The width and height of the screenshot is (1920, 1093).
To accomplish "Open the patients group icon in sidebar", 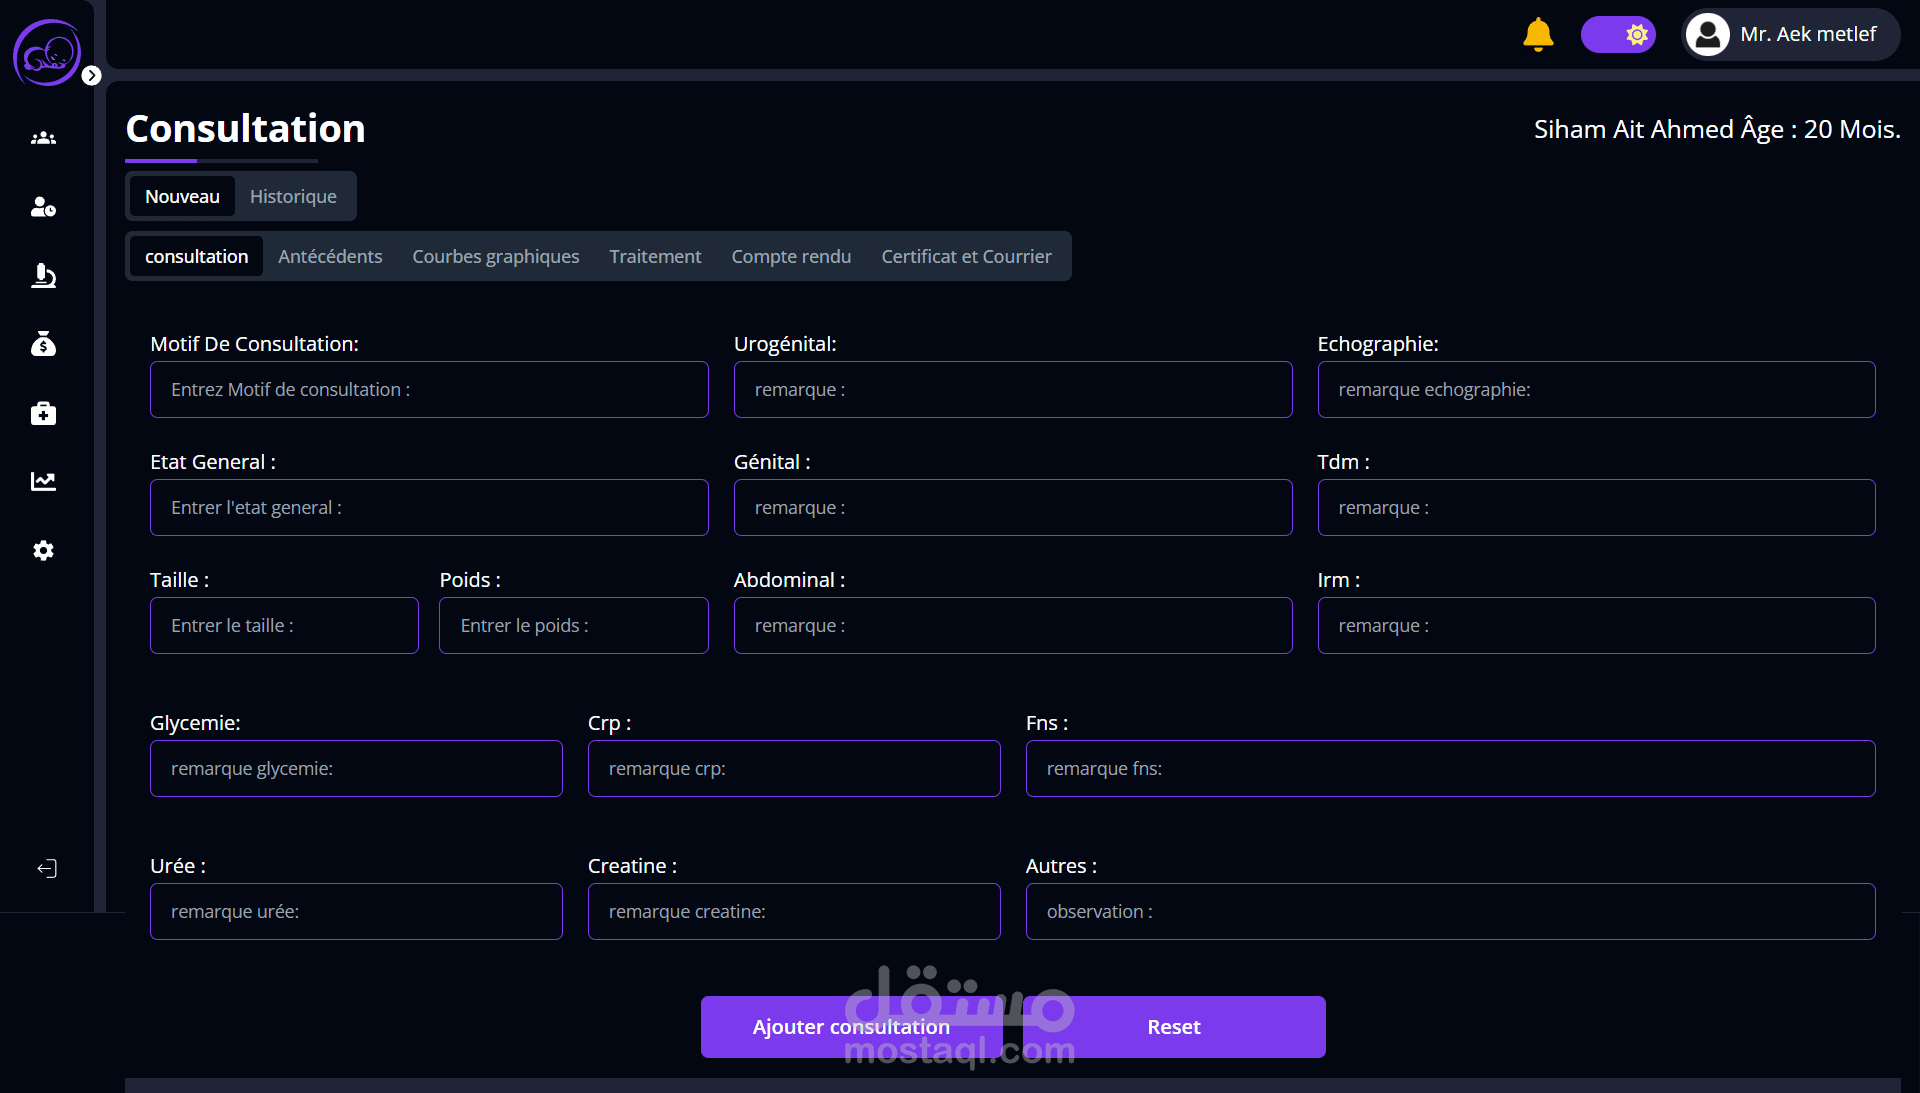I will (43, 138).
